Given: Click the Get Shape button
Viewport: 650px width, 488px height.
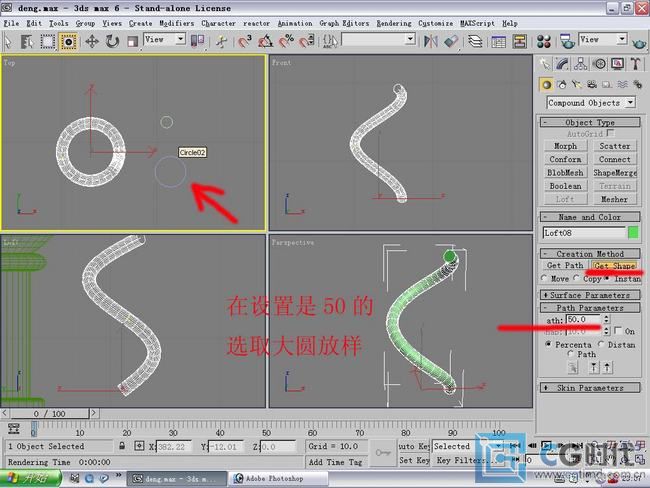Looking at the screenshot, I should pos(614,266).
